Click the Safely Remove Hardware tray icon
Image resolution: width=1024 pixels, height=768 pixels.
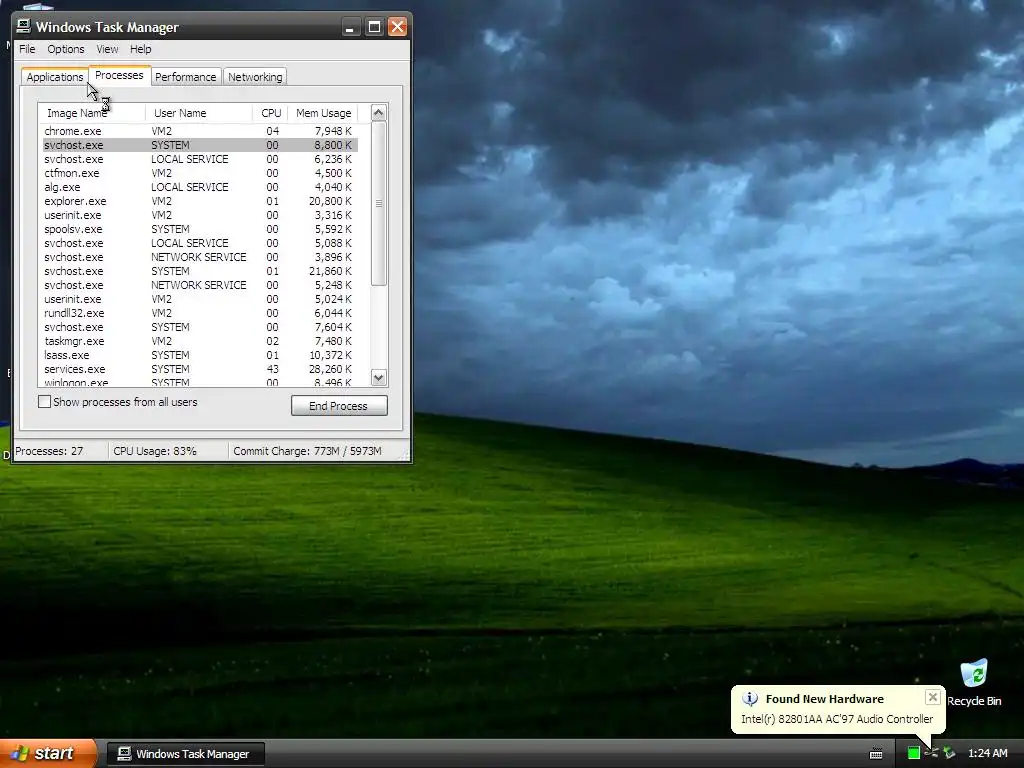(949, 753)
